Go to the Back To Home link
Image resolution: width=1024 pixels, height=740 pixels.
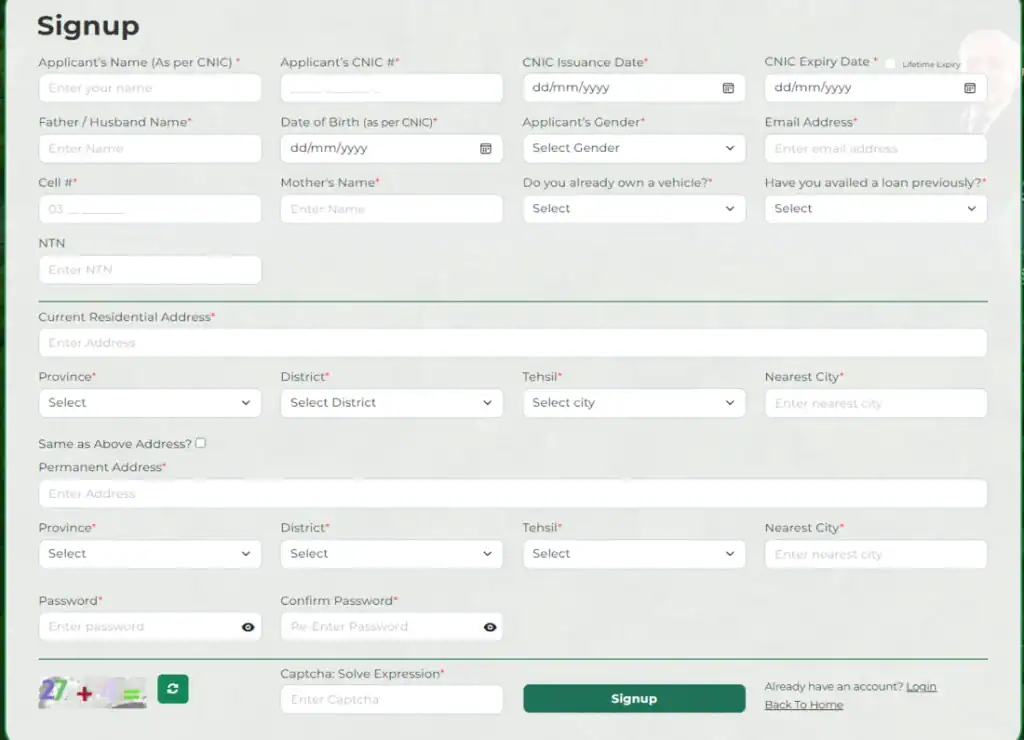coord(803,705)
